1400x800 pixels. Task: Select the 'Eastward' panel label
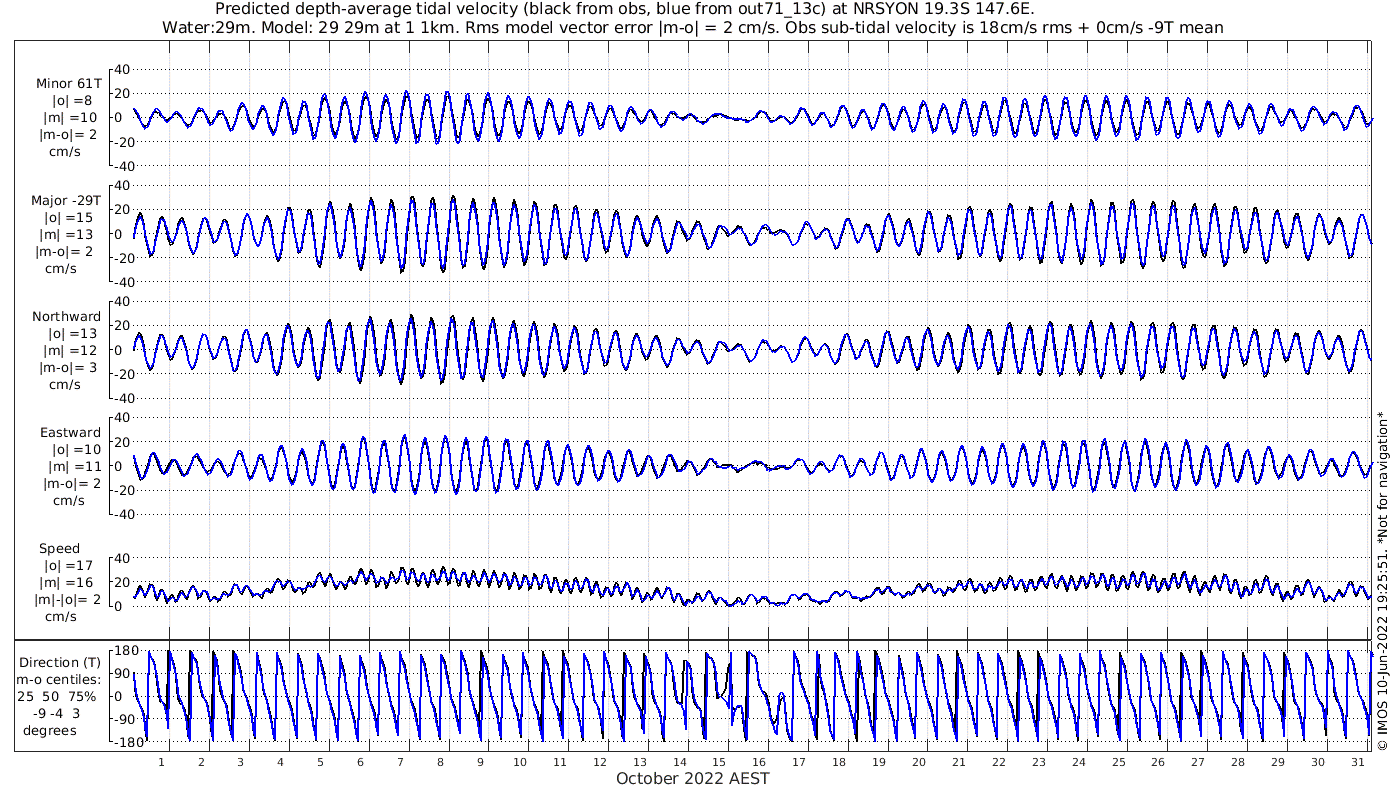pos(70,432)
